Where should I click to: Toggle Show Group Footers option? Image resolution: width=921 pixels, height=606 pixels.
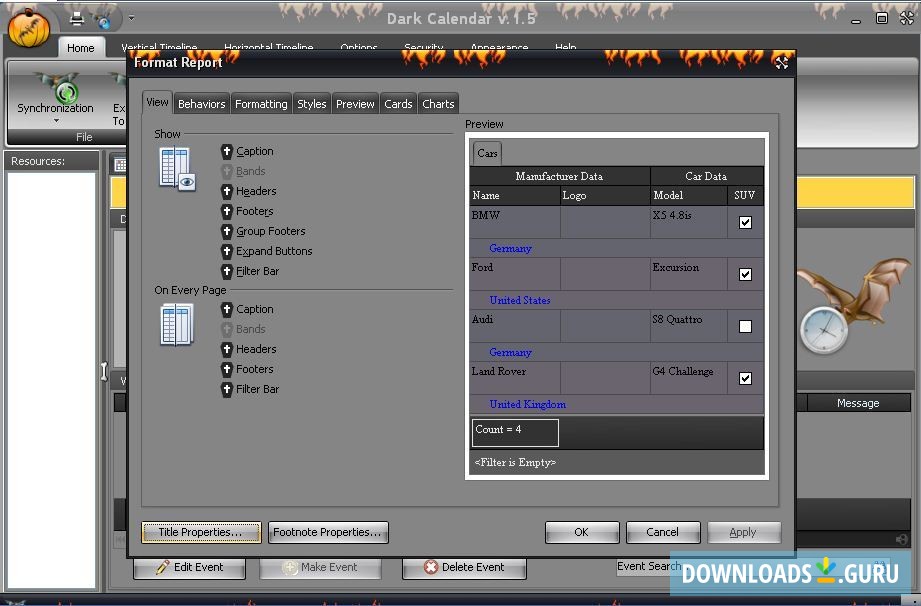coord(263,231)
